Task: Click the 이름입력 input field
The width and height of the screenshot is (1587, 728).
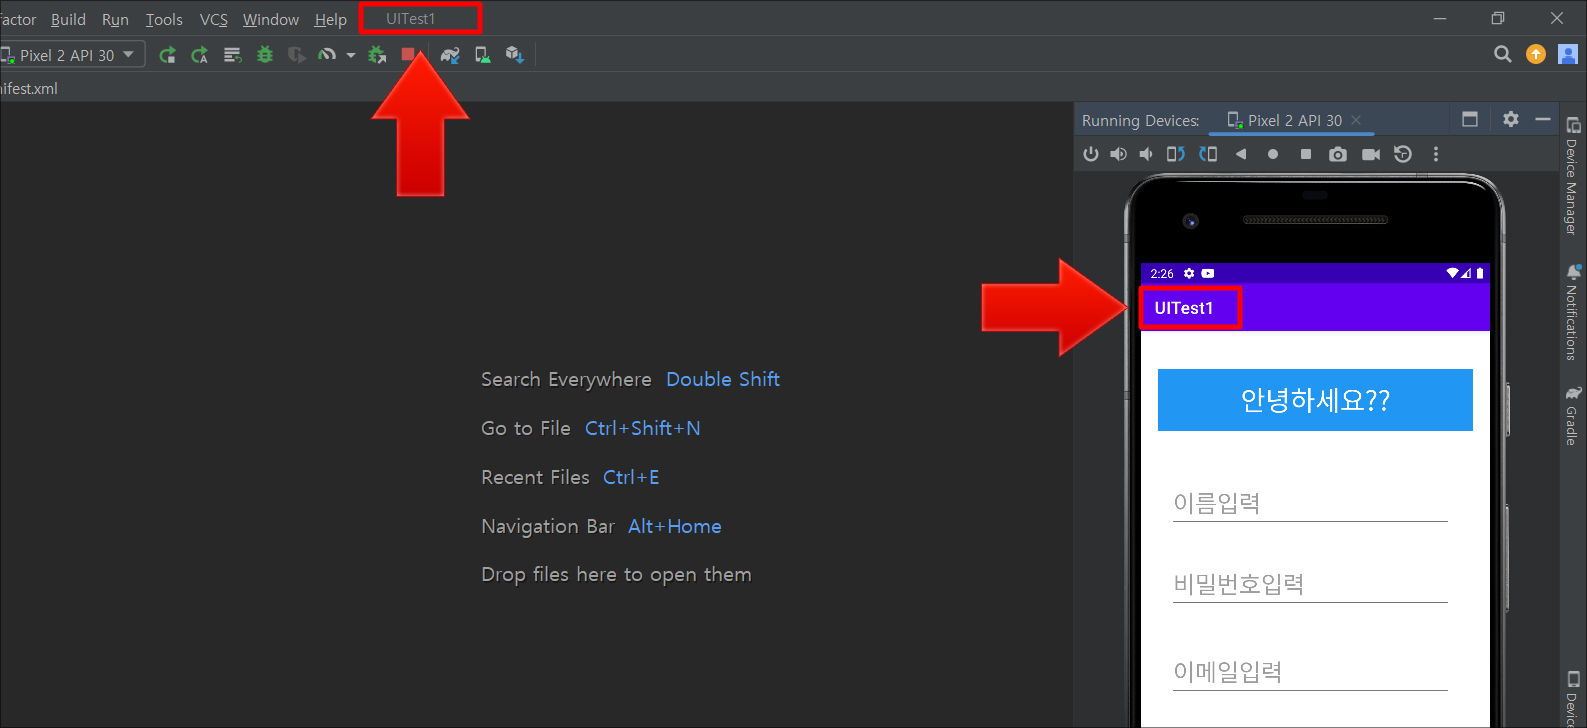Action: pyautogui.click(x=1310, y=502)
